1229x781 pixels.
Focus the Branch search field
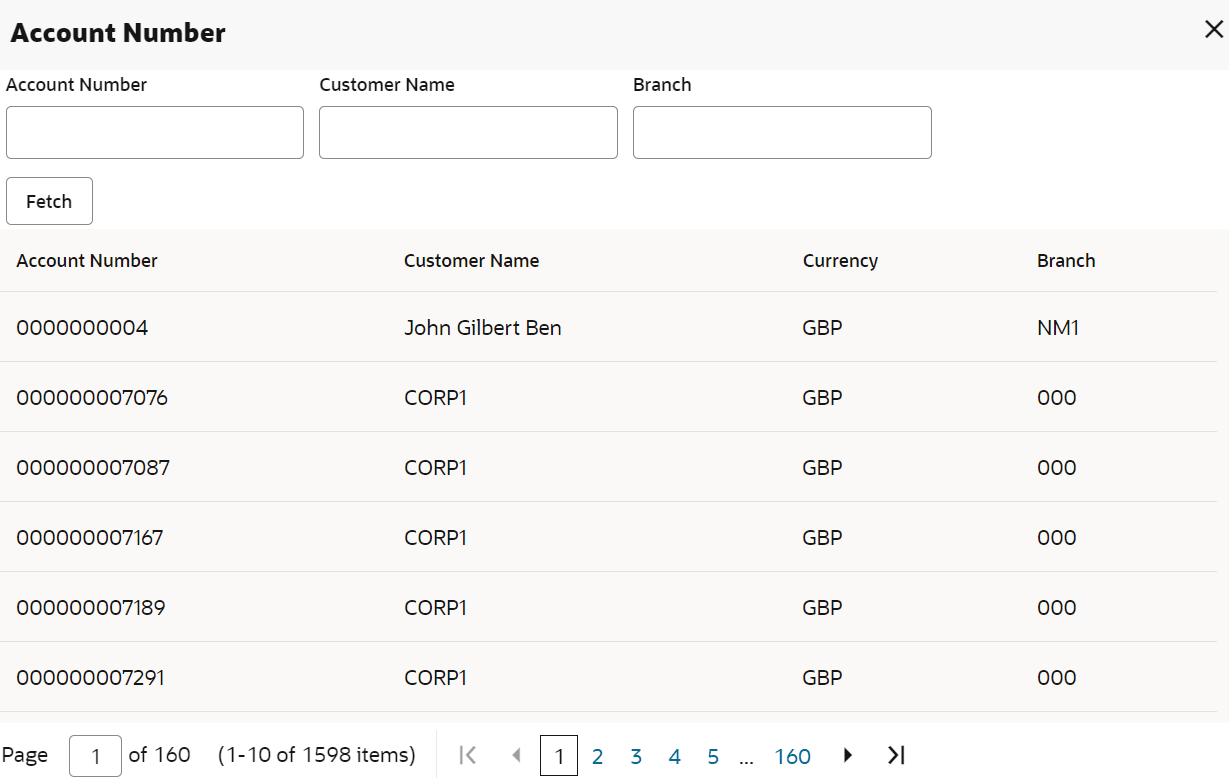(782, 133)
